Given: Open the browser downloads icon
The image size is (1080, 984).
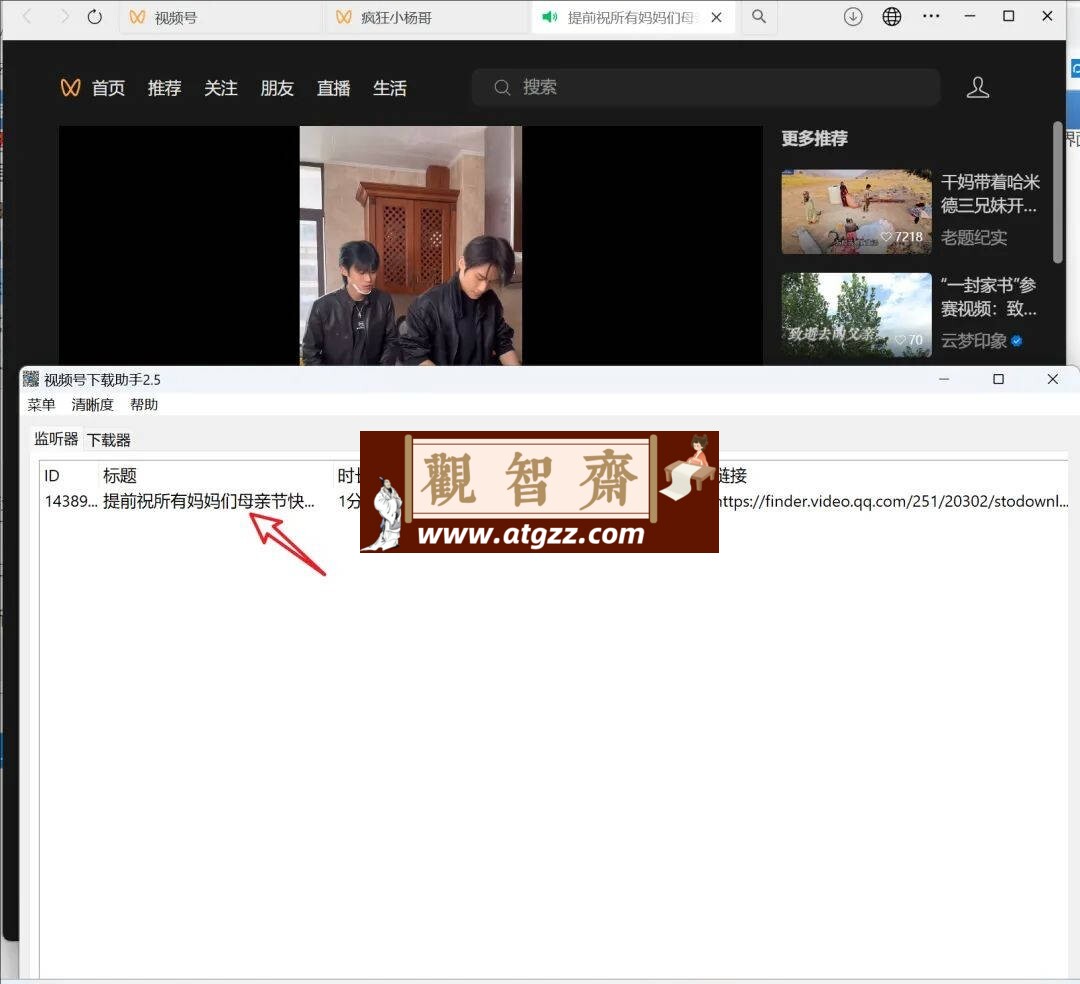Looking at the screenshot, I should 853,17.
